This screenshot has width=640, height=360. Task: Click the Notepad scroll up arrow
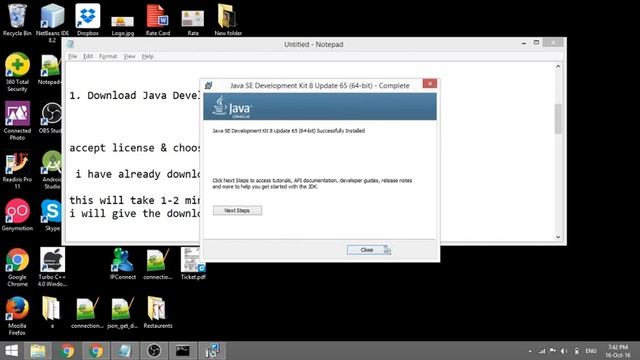click(x=558, y=66)
